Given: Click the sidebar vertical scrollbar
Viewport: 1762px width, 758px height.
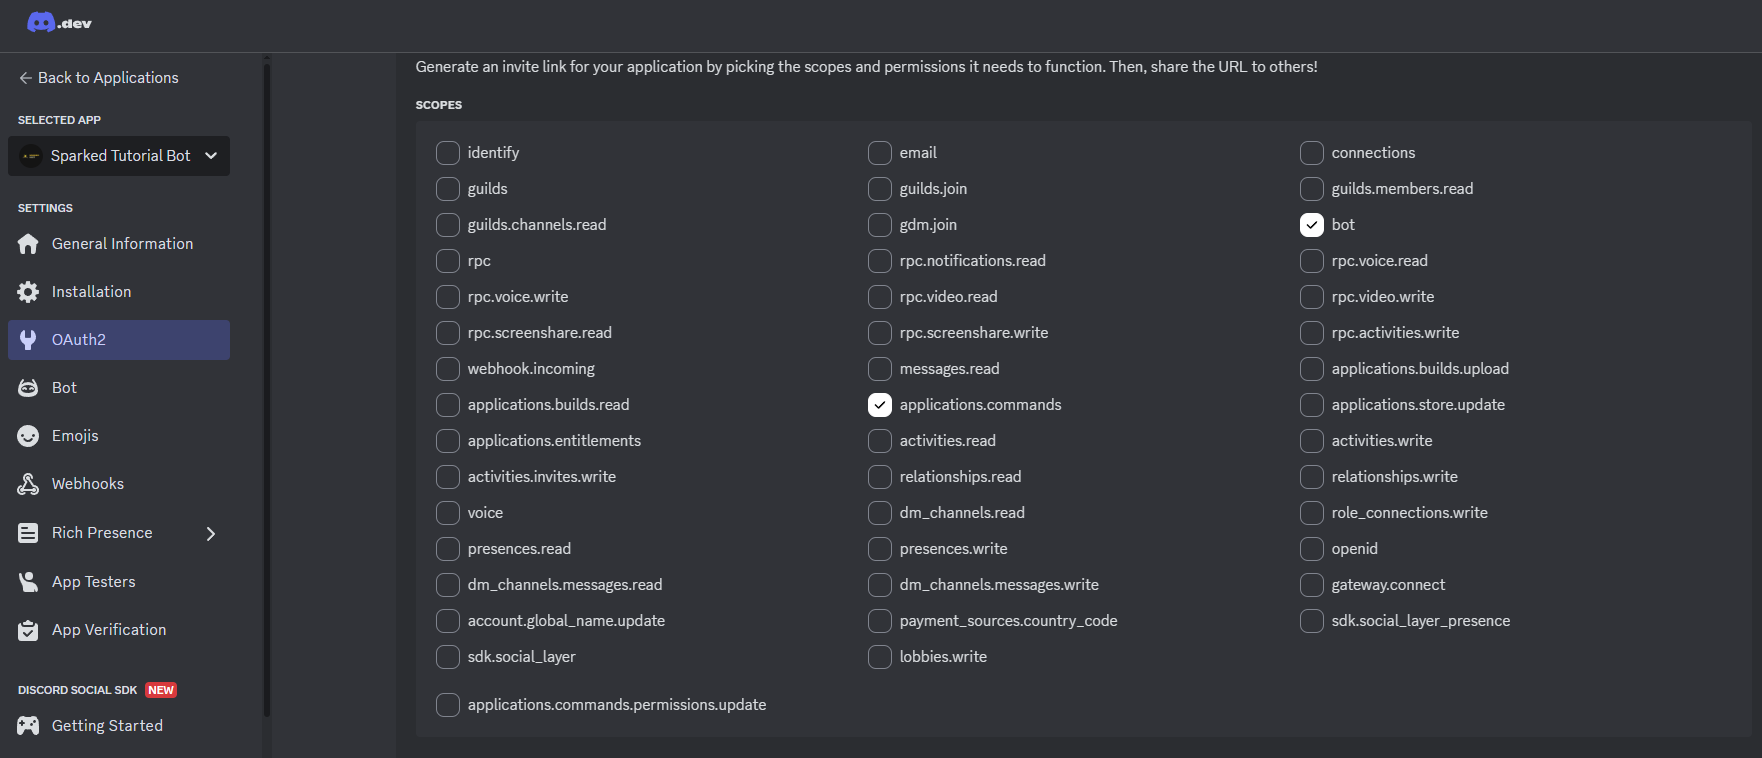Looking at the screenshot, I should 267,390.
